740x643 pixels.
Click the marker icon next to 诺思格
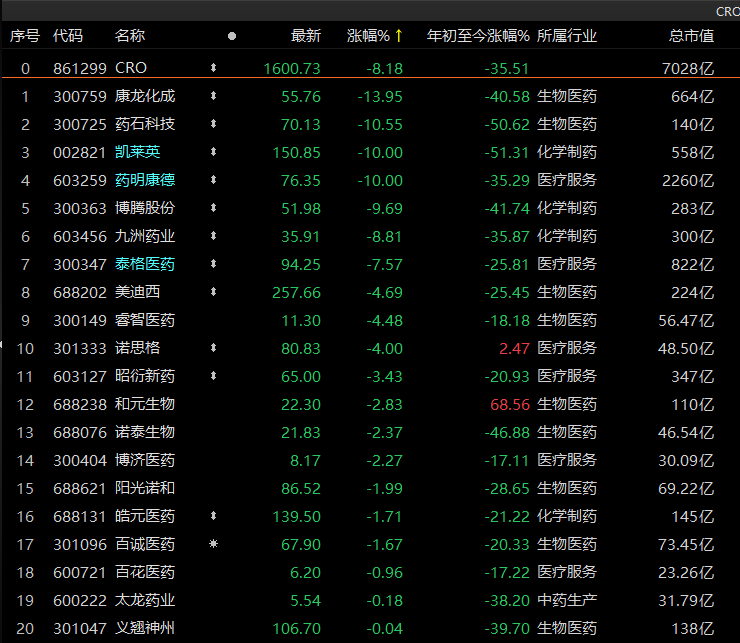click(x=213, y=349)
